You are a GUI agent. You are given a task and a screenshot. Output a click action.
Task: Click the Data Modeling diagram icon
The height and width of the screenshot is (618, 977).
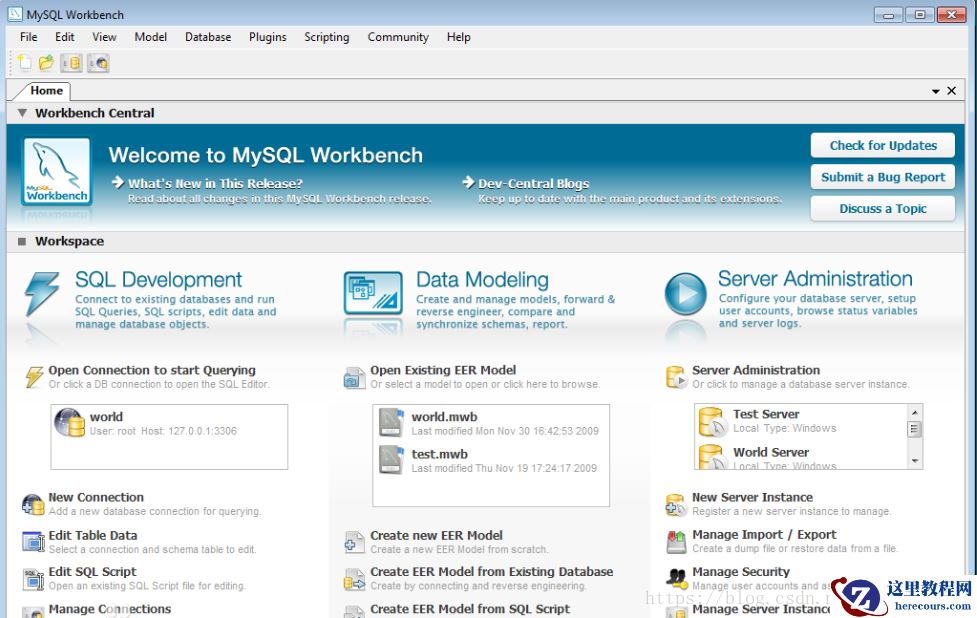pos(373,293)
